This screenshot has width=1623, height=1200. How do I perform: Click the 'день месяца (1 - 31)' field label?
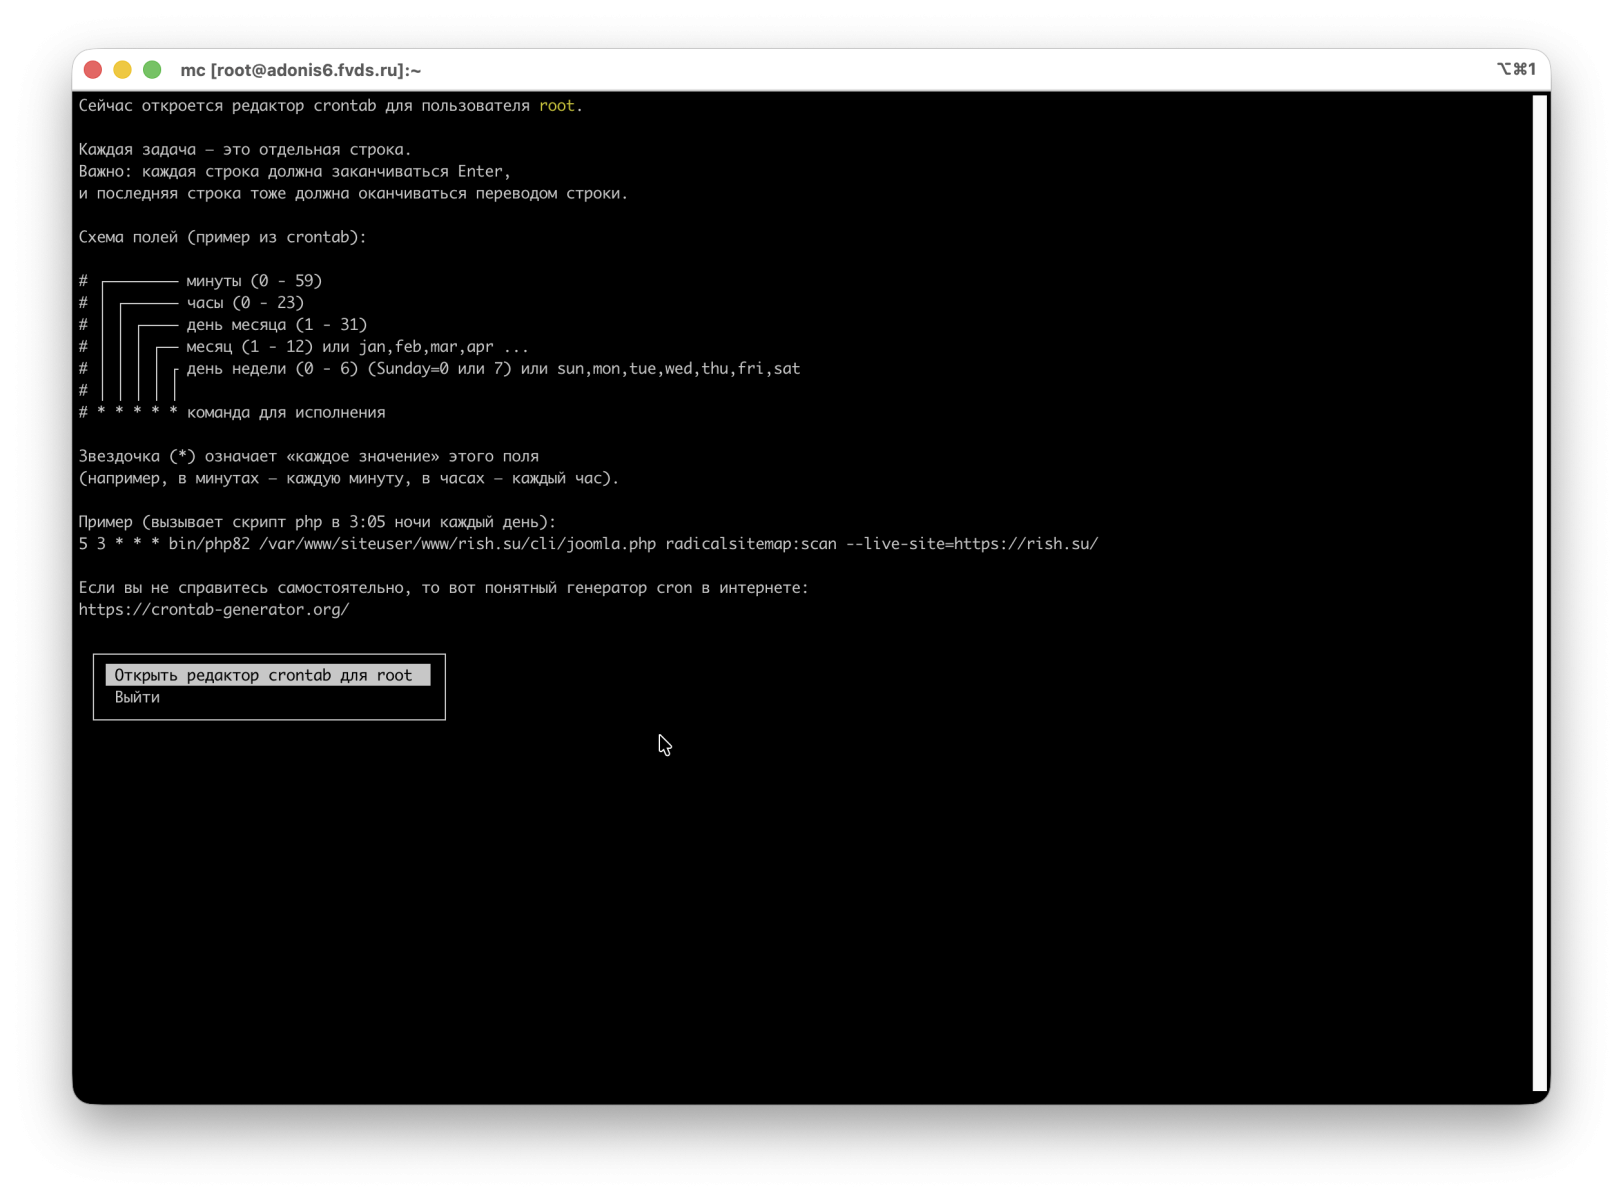(x=277, y=325)
